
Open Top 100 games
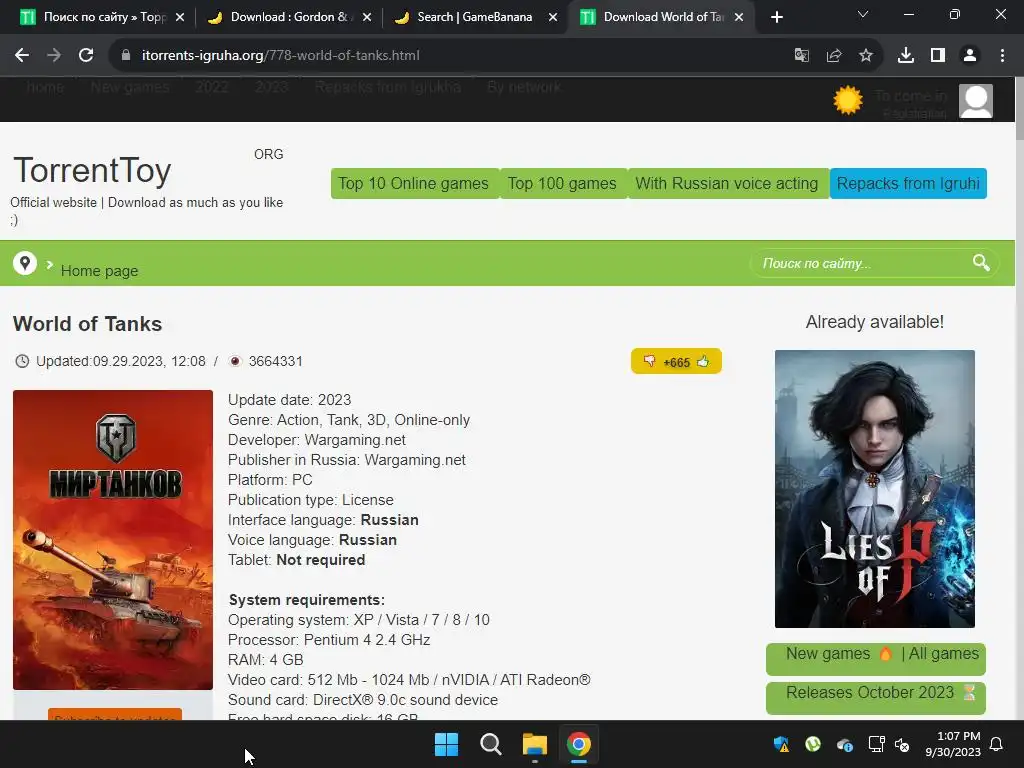coord(562,184)
